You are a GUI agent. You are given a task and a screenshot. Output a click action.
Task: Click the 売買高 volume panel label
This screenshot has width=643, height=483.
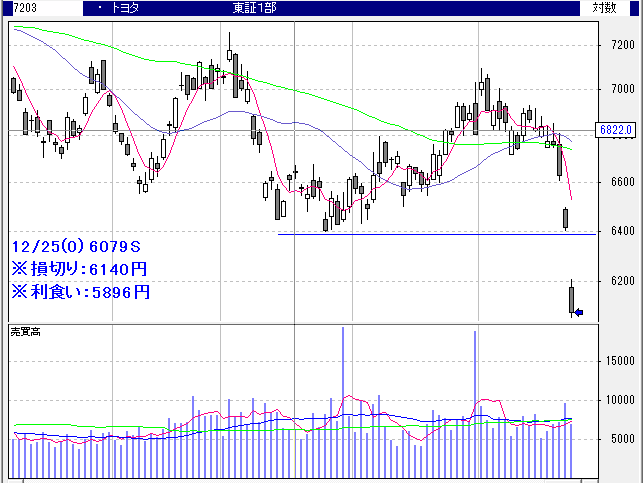point(25,330)
